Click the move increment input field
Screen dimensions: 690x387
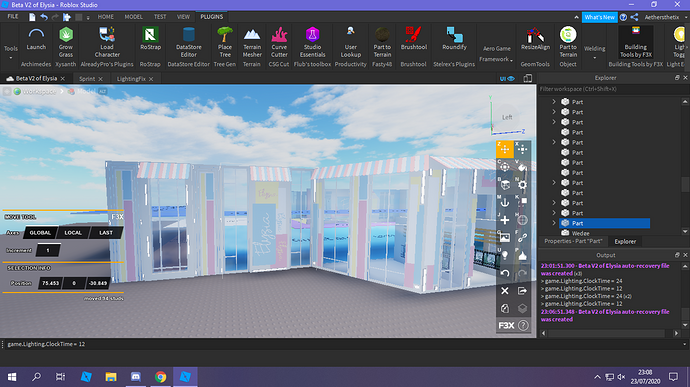pyautogui.click(x=48, y=250)
